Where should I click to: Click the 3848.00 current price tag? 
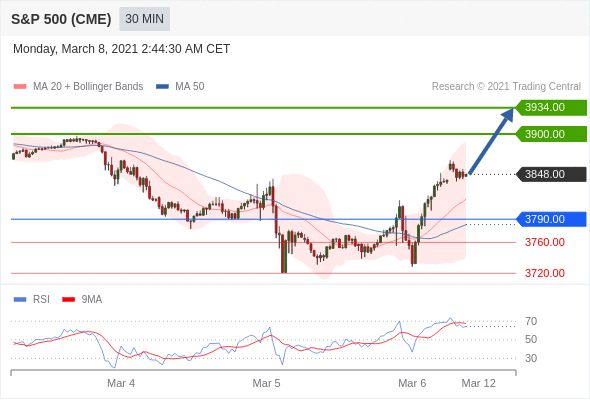coord(551,174)
